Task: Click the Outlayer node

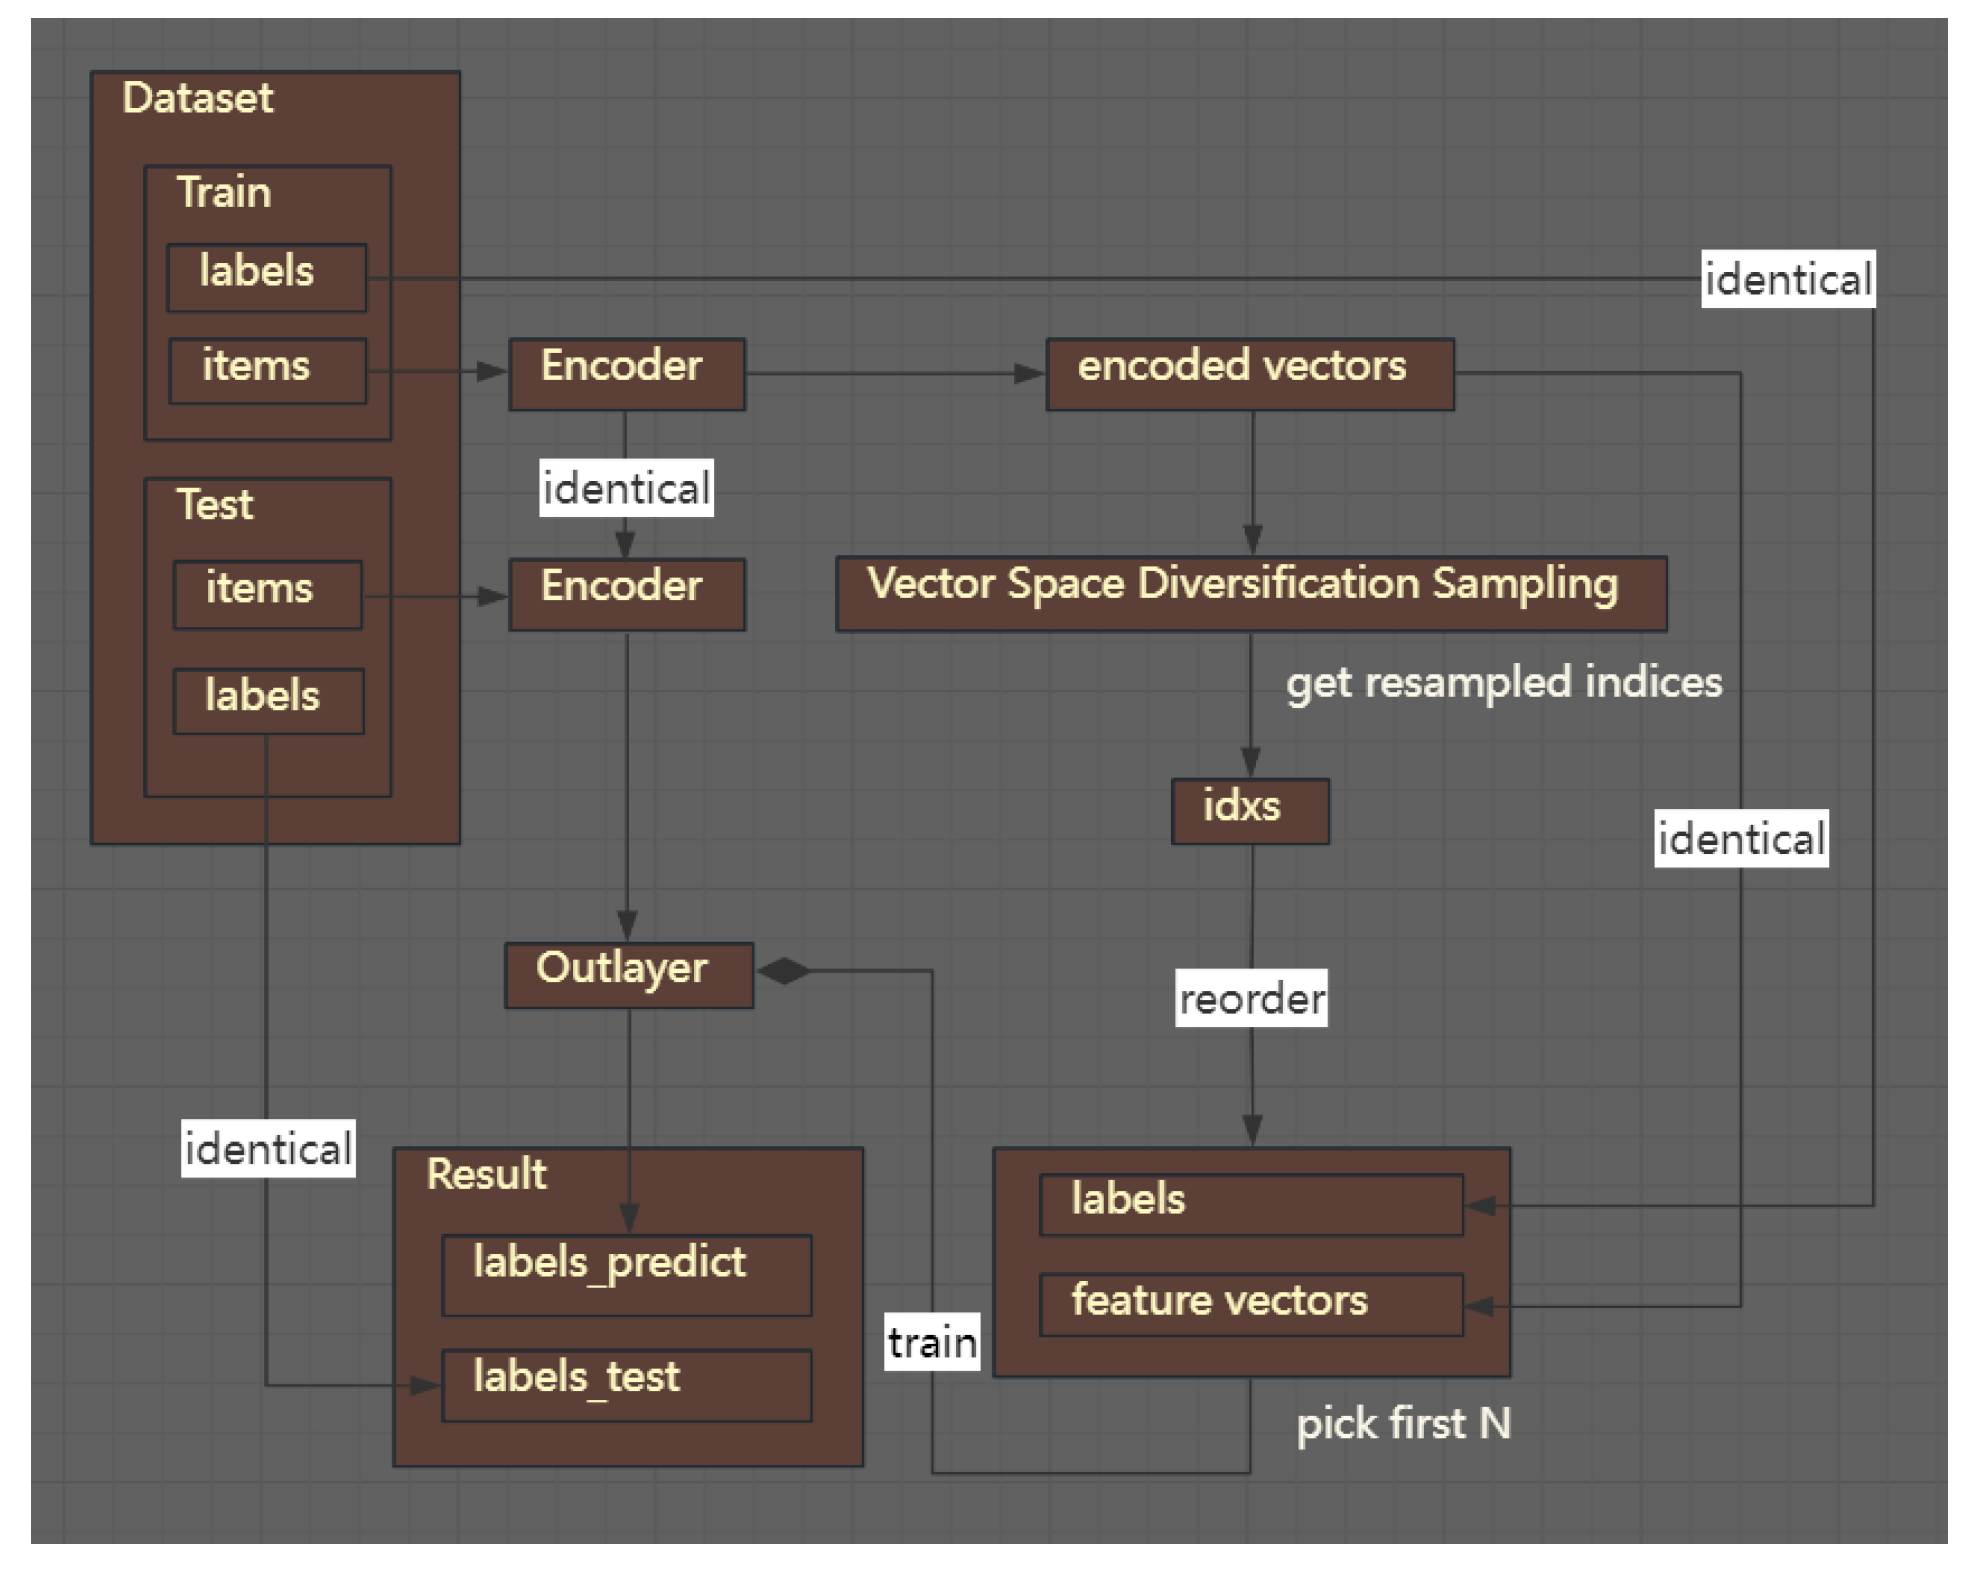Action: tap(628, 974)
